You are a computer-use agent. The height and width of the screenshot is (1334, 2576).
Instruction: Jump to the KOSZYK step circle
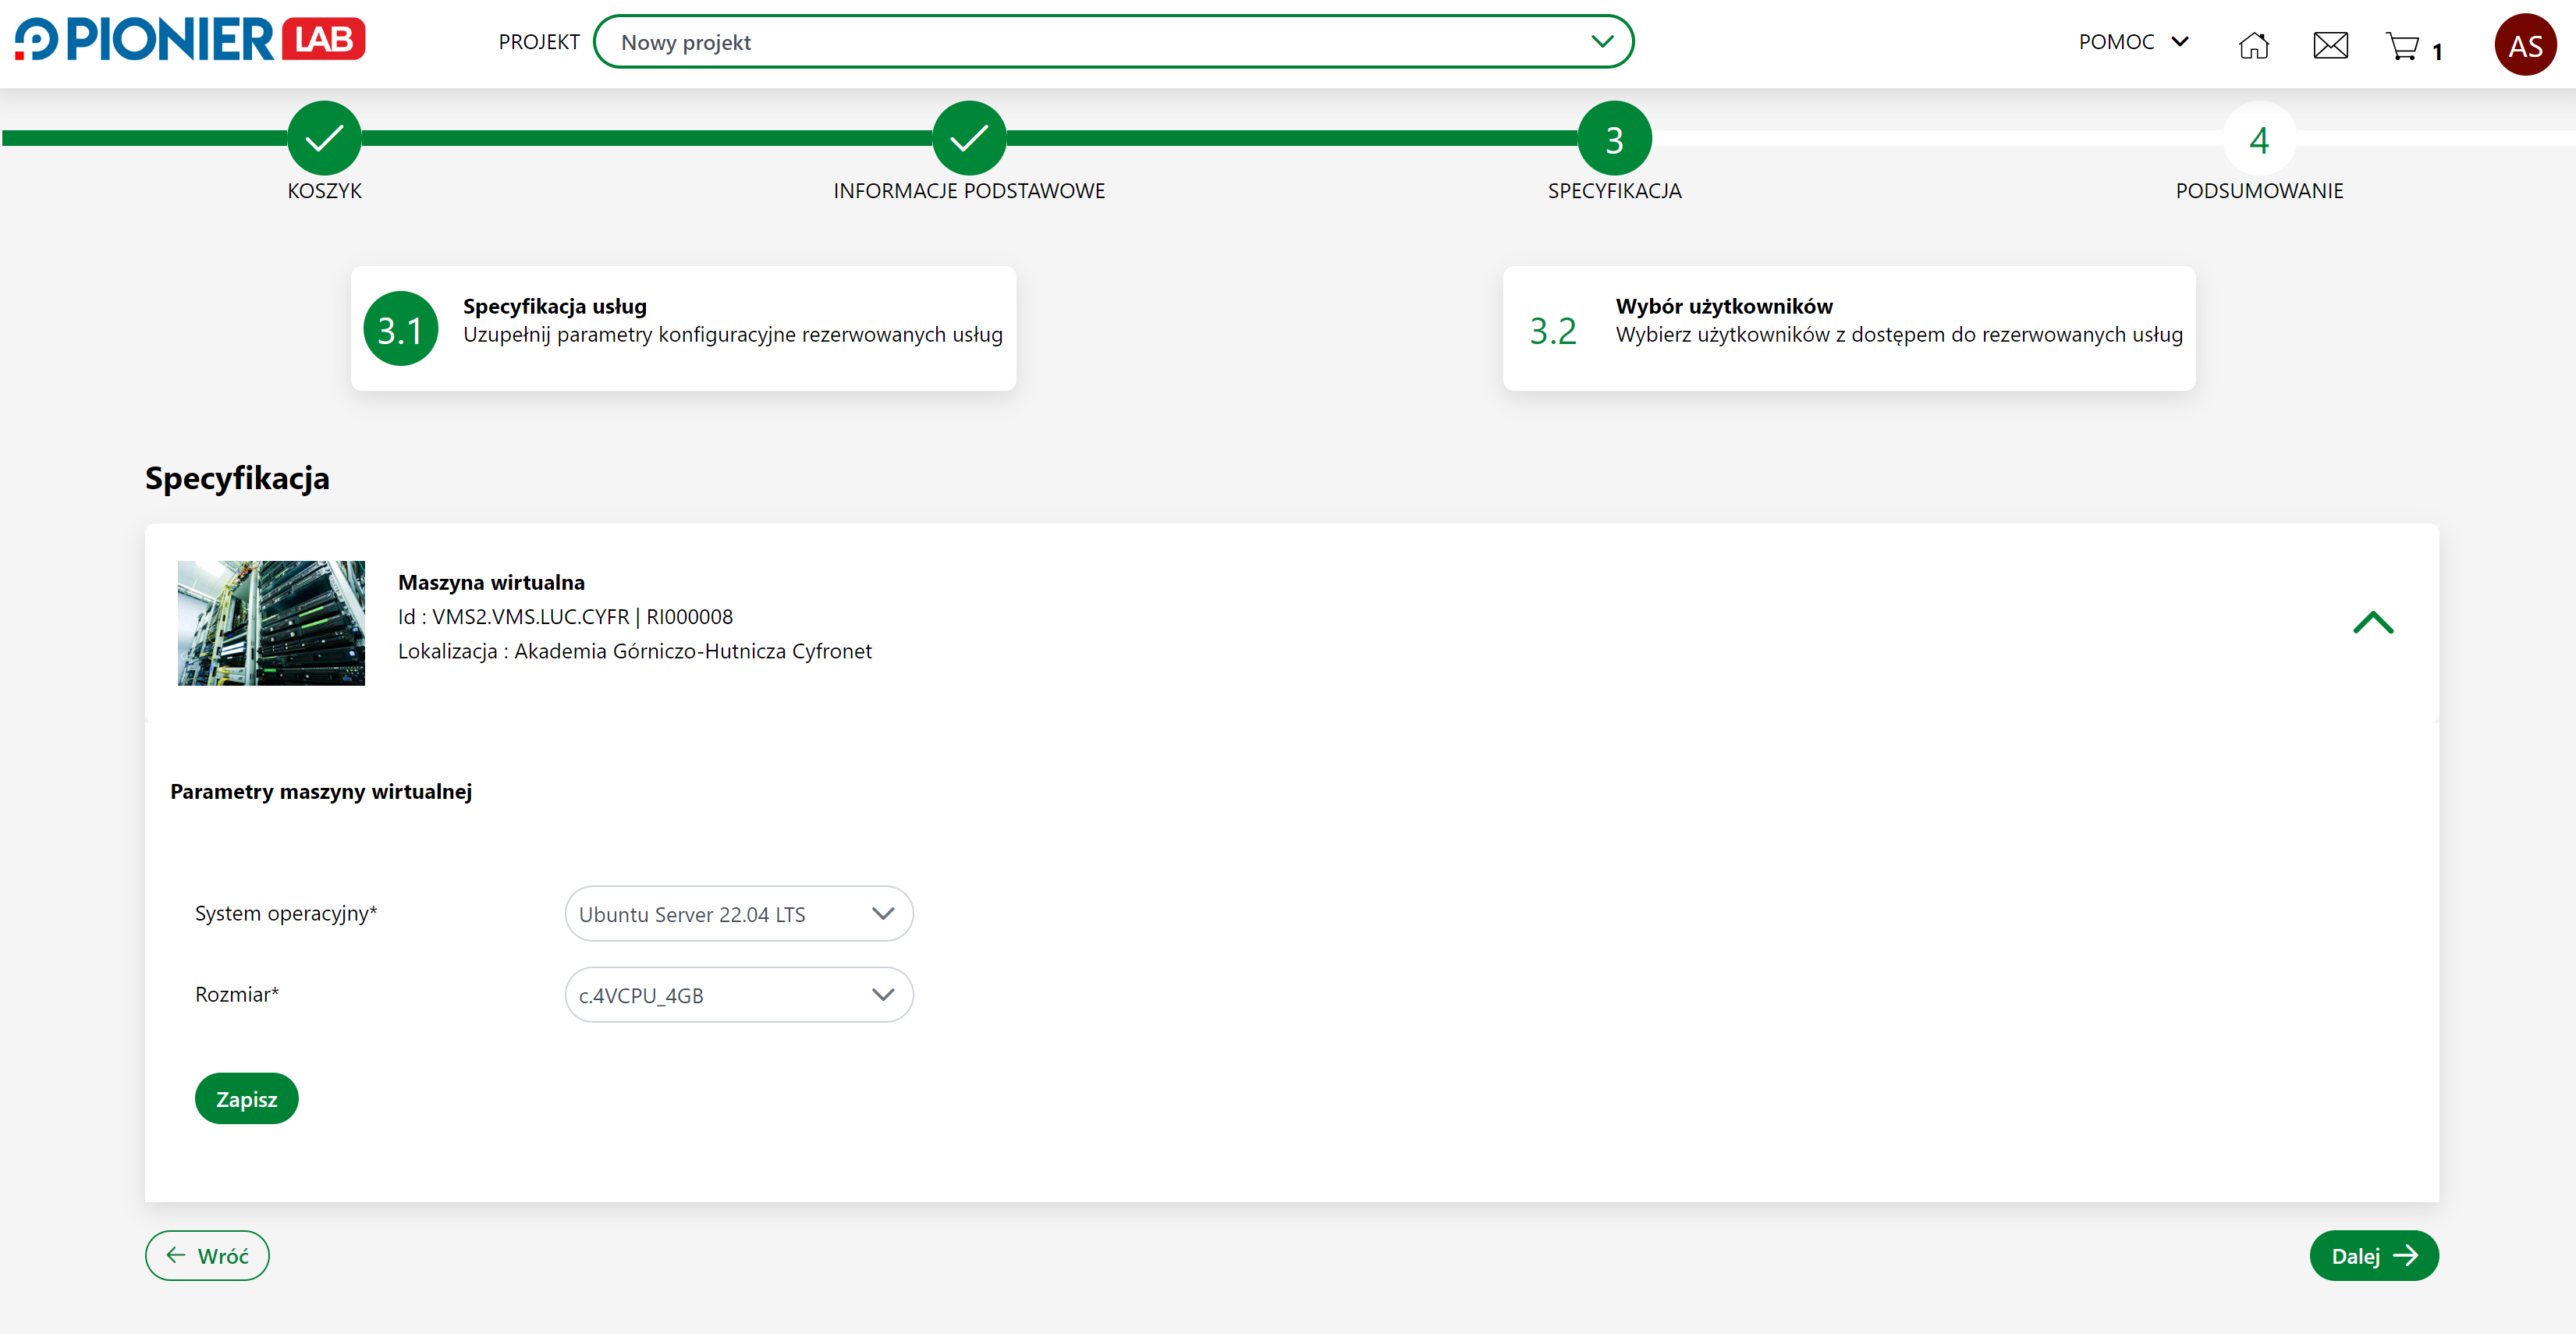pos(324,138)
